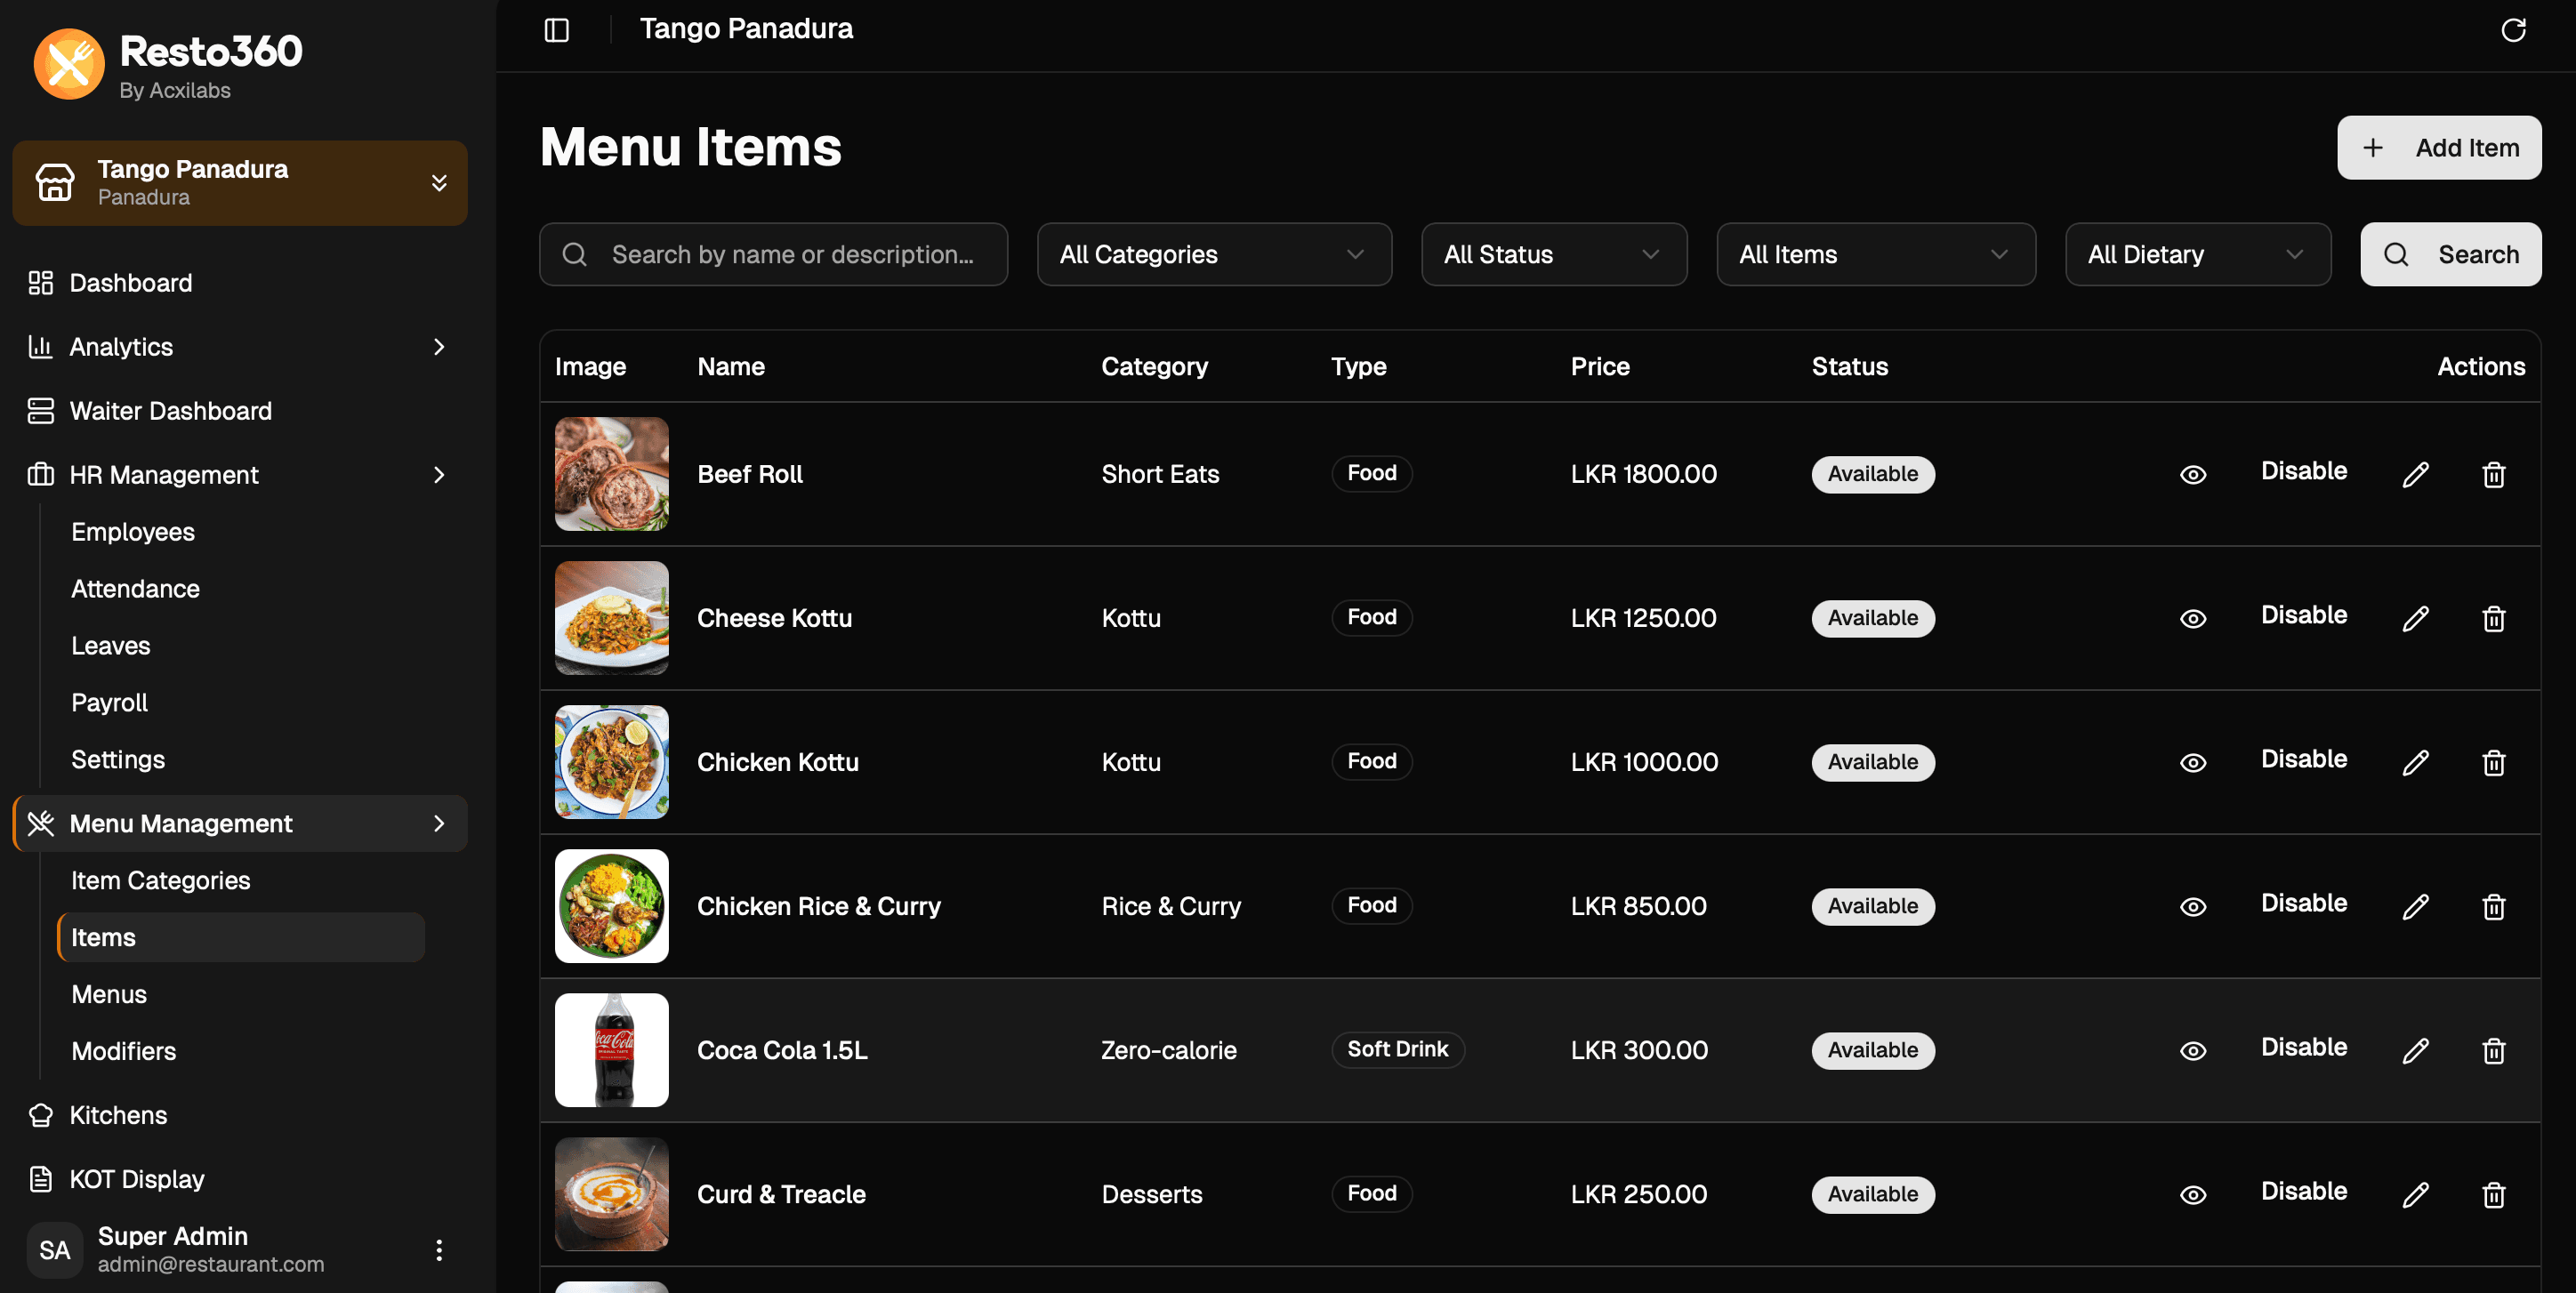This screenshot has height=1293, width=2576.
Task: Click the edit pencil for Beef Roll
Action: coord(2415,474)
